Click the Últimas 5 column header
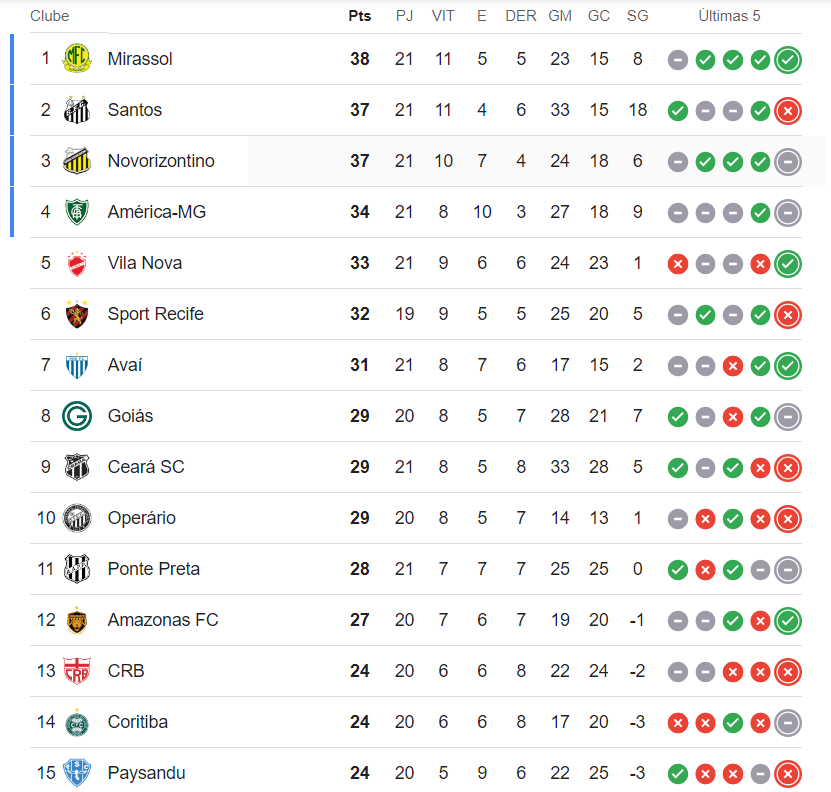Screen dimensions: 831x792 click(735, 16)
